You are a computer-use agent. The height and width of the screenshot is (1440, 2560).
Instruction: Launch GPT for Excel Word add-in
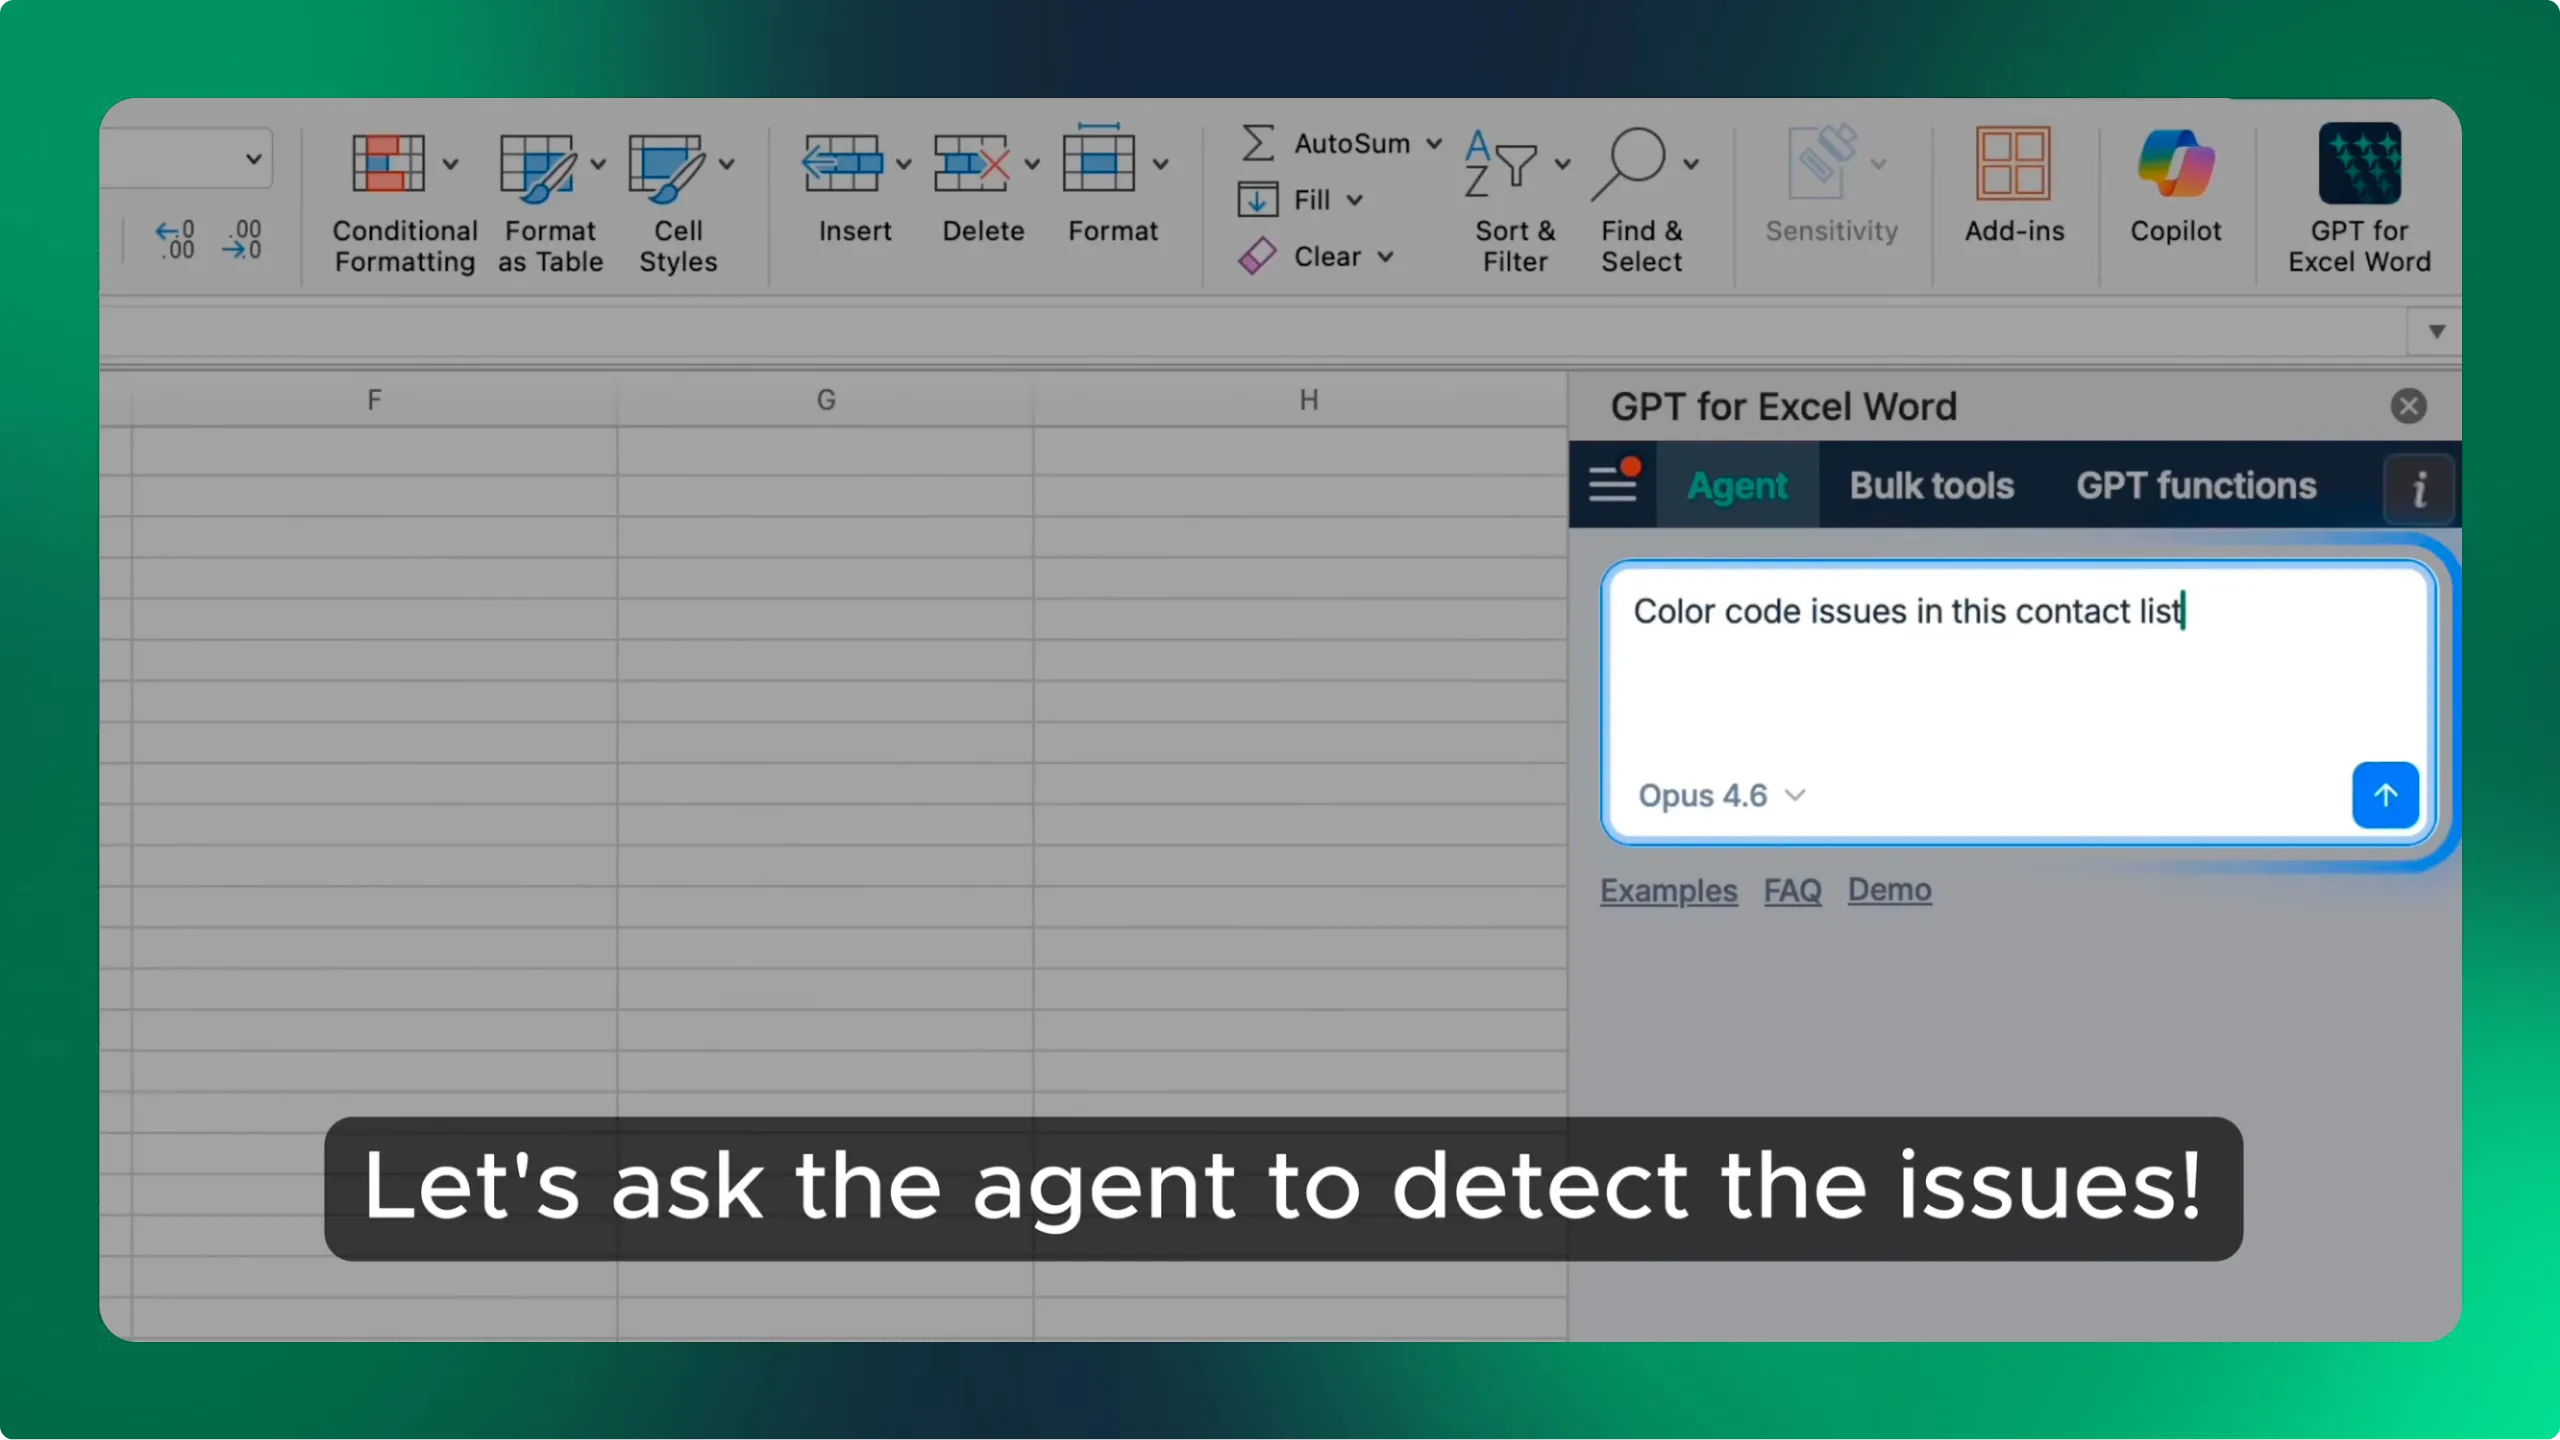(x=2359, y=165)
